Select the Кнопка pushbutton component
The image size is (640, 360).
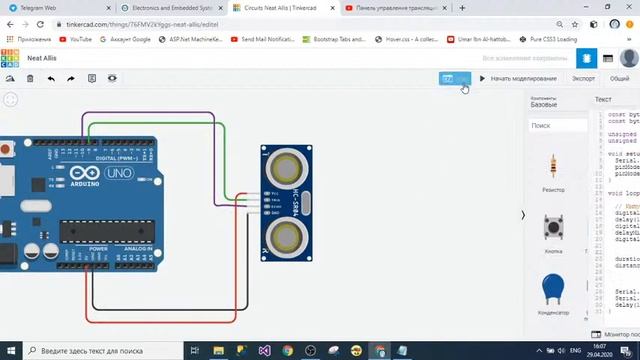coord(553,233)
